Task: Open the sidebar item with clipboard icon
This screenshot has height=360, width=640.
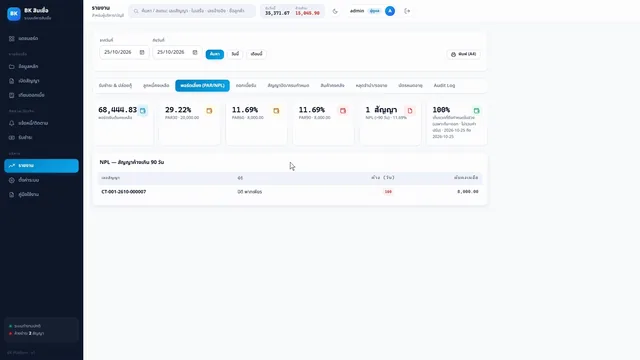Action: [41, 95]
